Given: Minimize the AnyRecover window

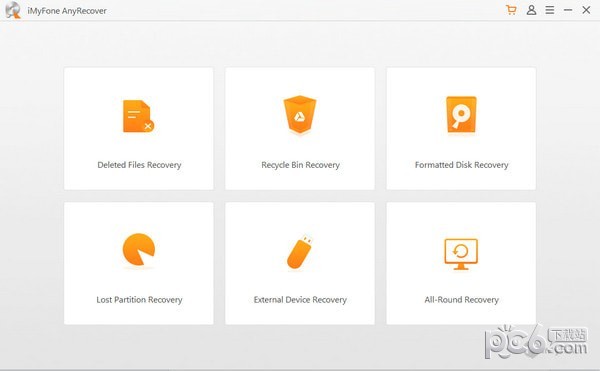Looking at the screenshot, I should (568, 10).
